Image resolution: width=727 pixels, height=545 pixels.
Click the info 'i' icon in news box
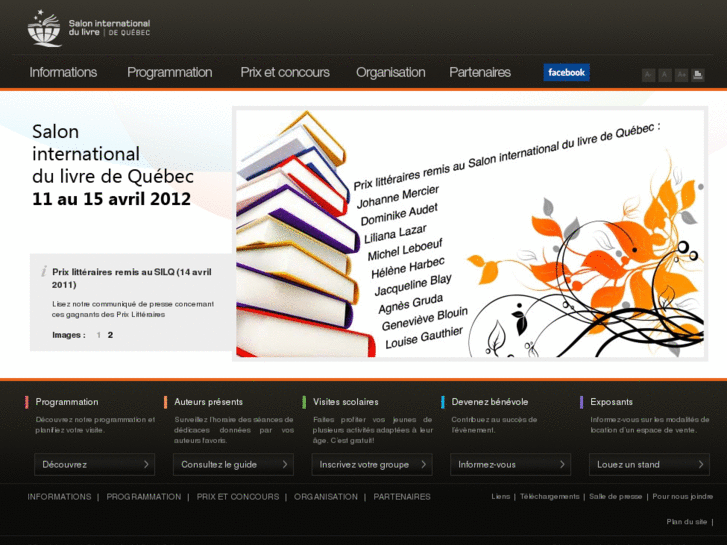44,271
